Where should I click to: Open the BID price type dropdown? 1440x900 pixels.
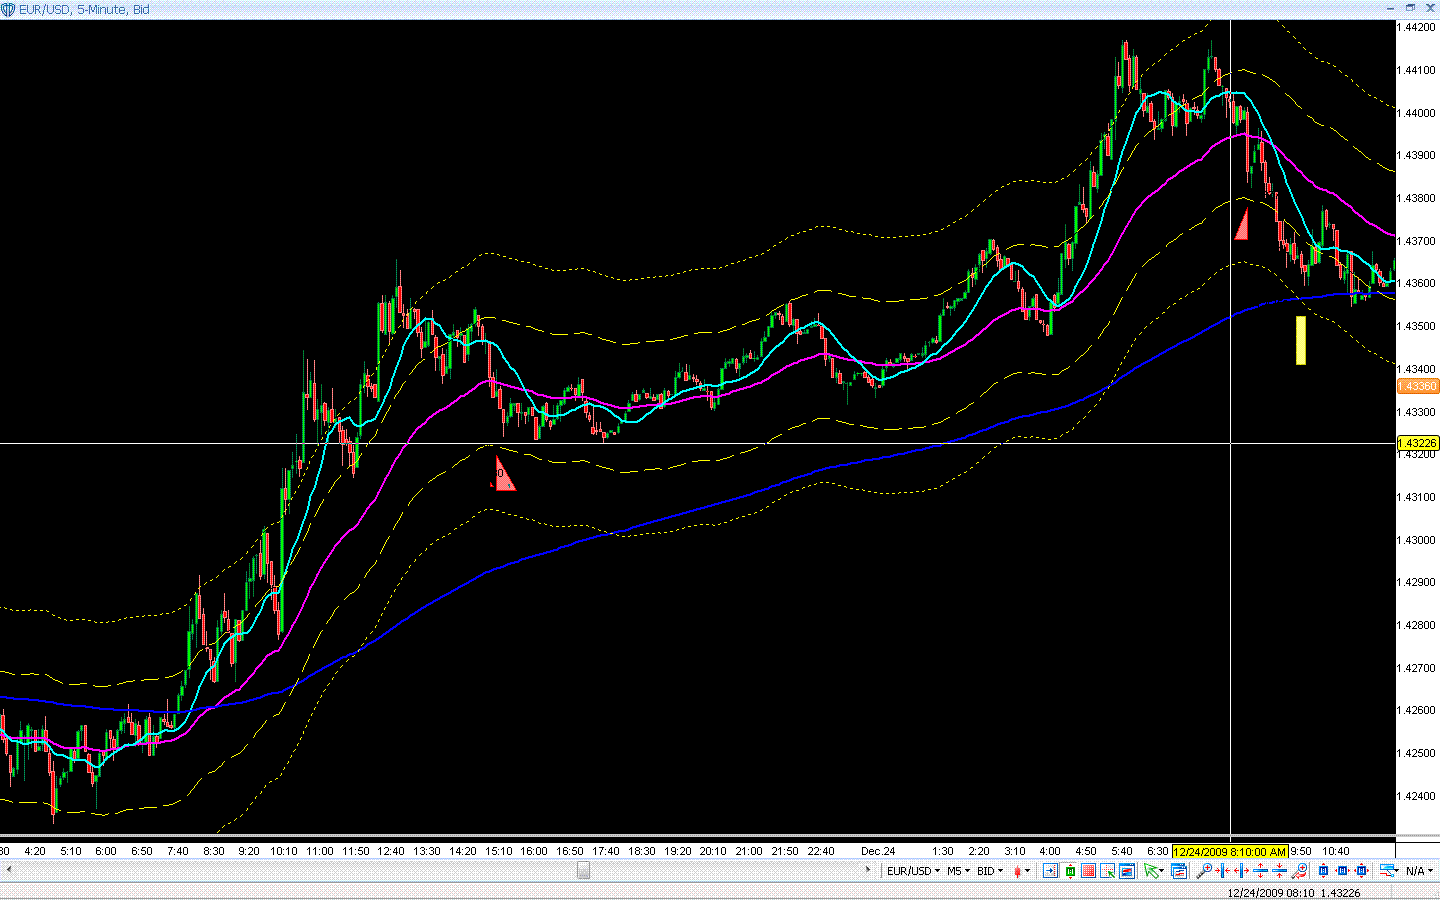click(x=990, y=871)
